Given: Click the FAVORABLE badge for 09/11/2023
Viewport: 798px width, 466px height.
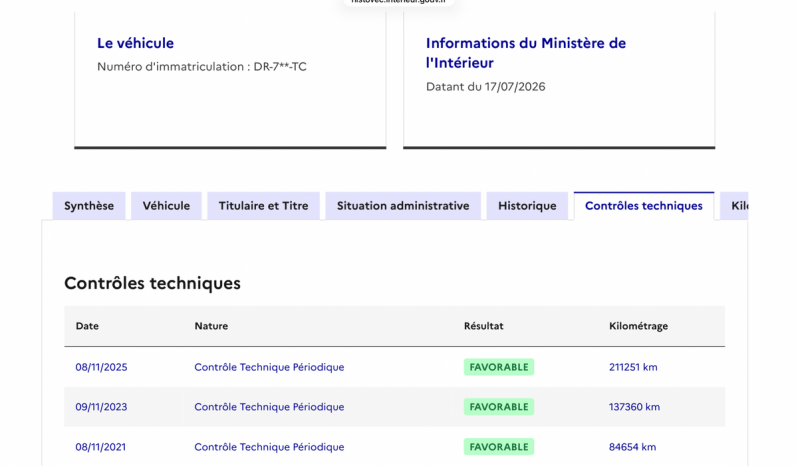Looking at the screenshot, I should (499, 407).
